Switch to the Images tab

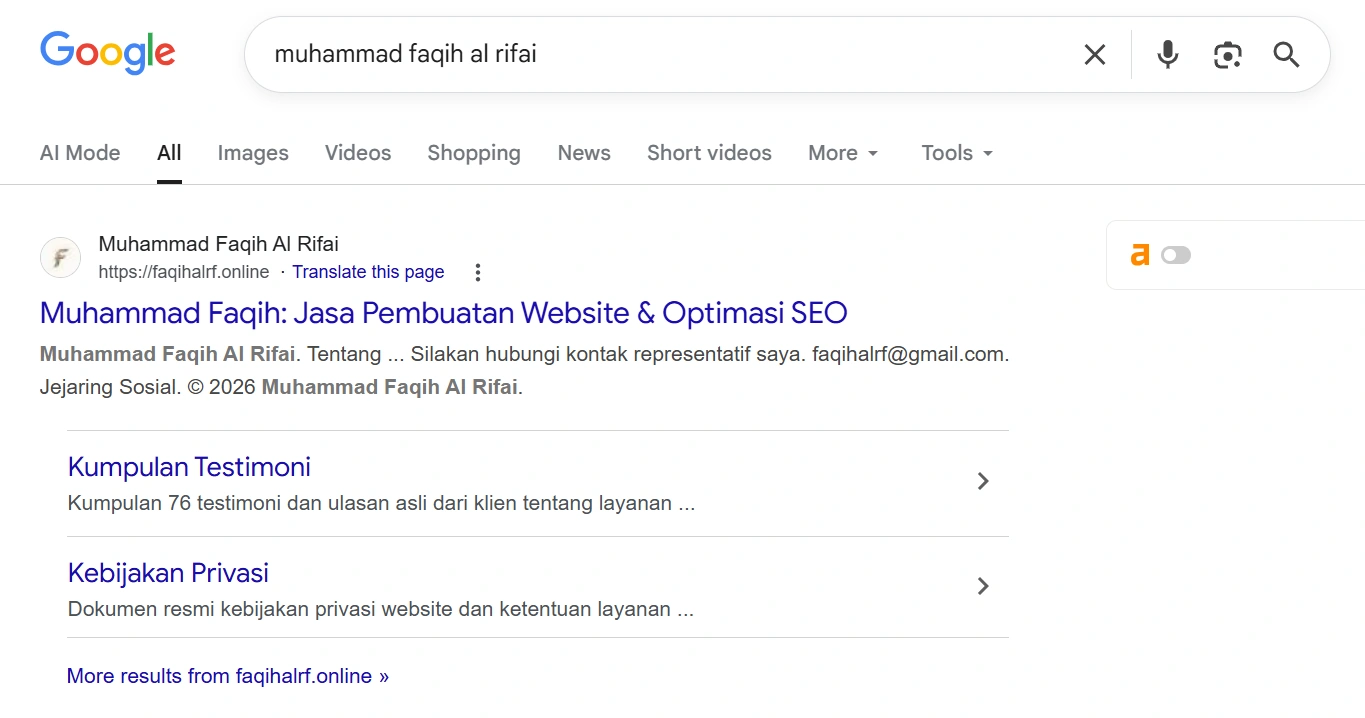[x=252, y=153]
